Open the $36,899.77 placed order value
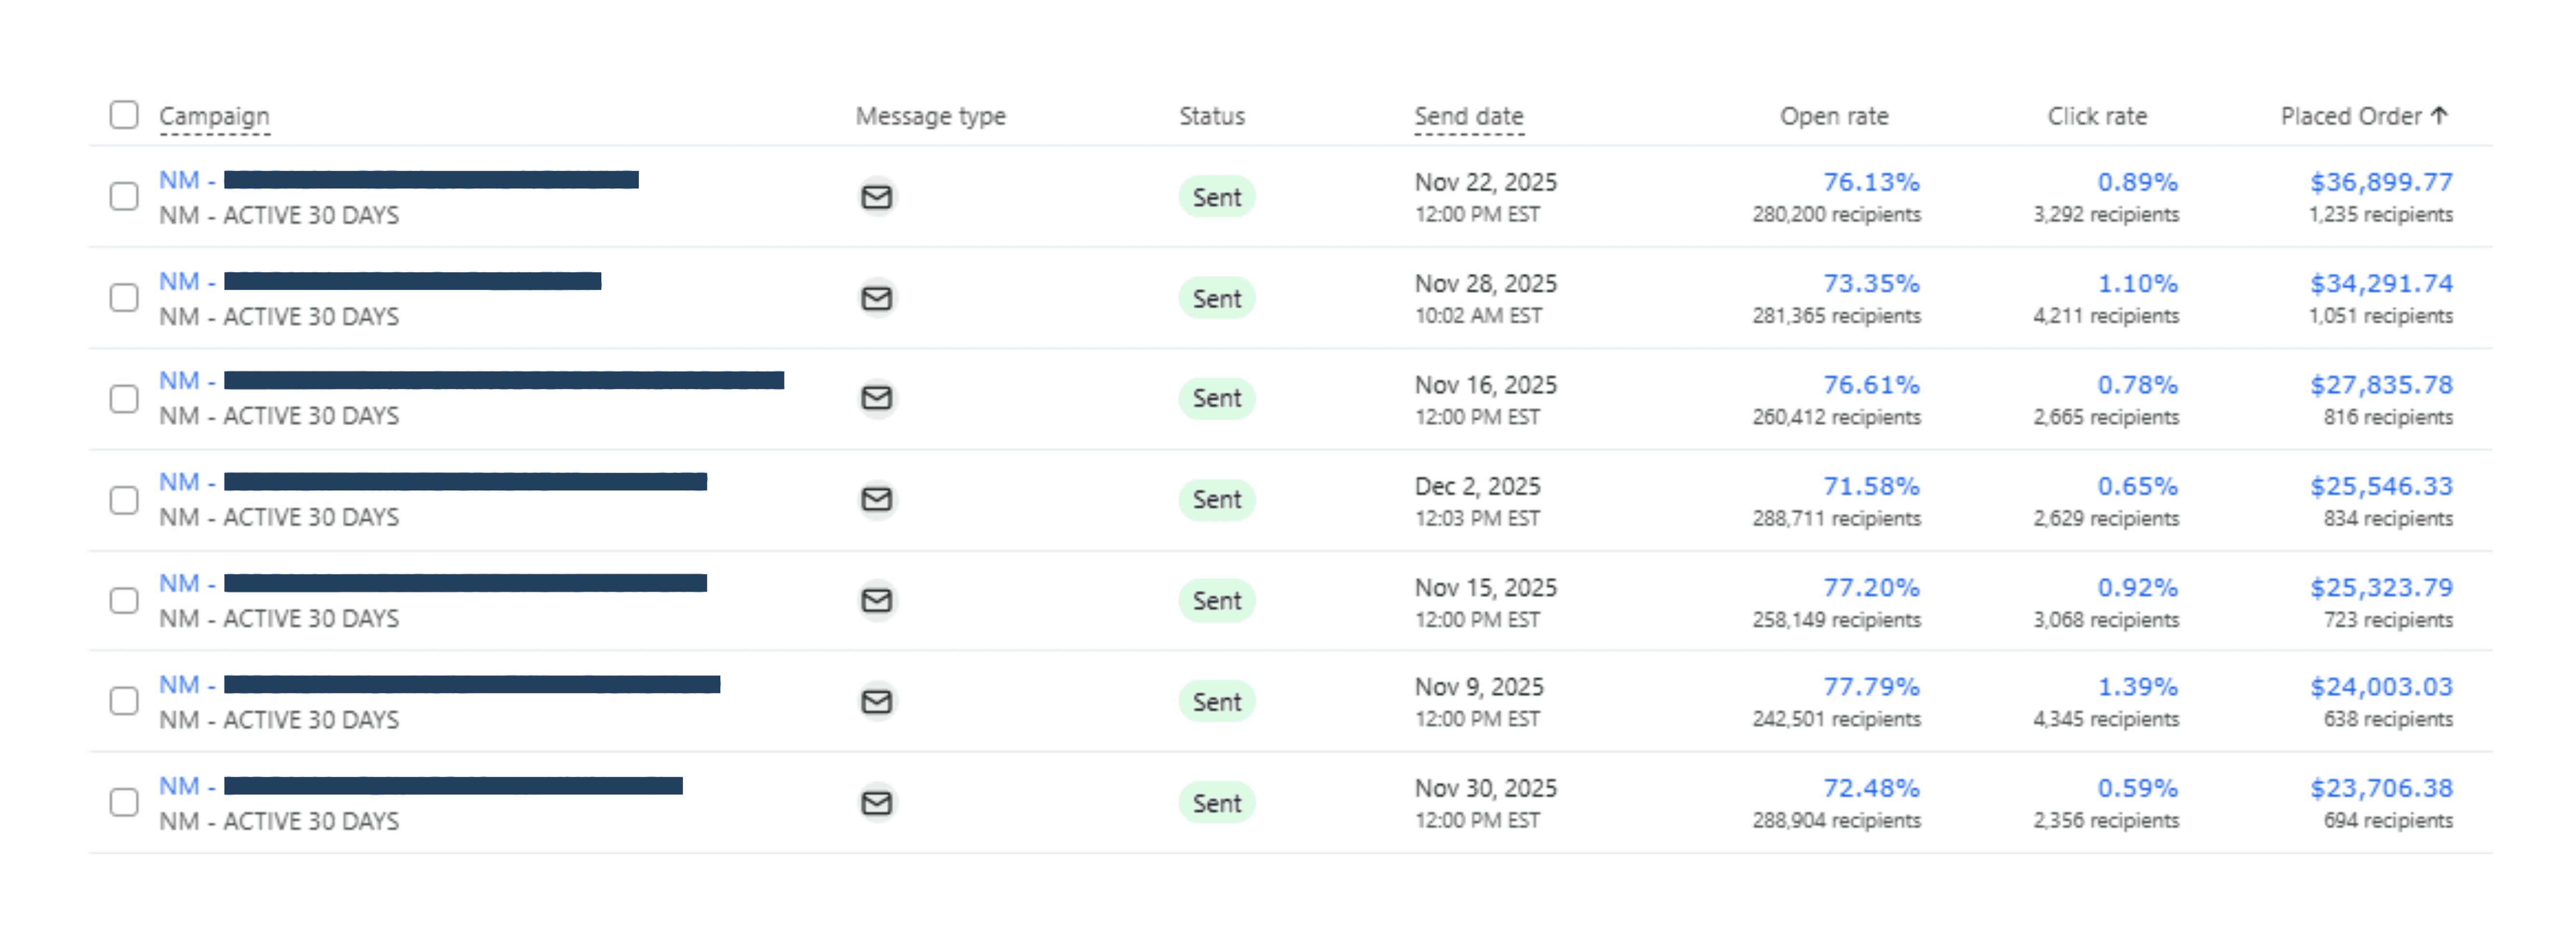The height and width of the screenshot is (939, 2576). (x=2380, y=183)
